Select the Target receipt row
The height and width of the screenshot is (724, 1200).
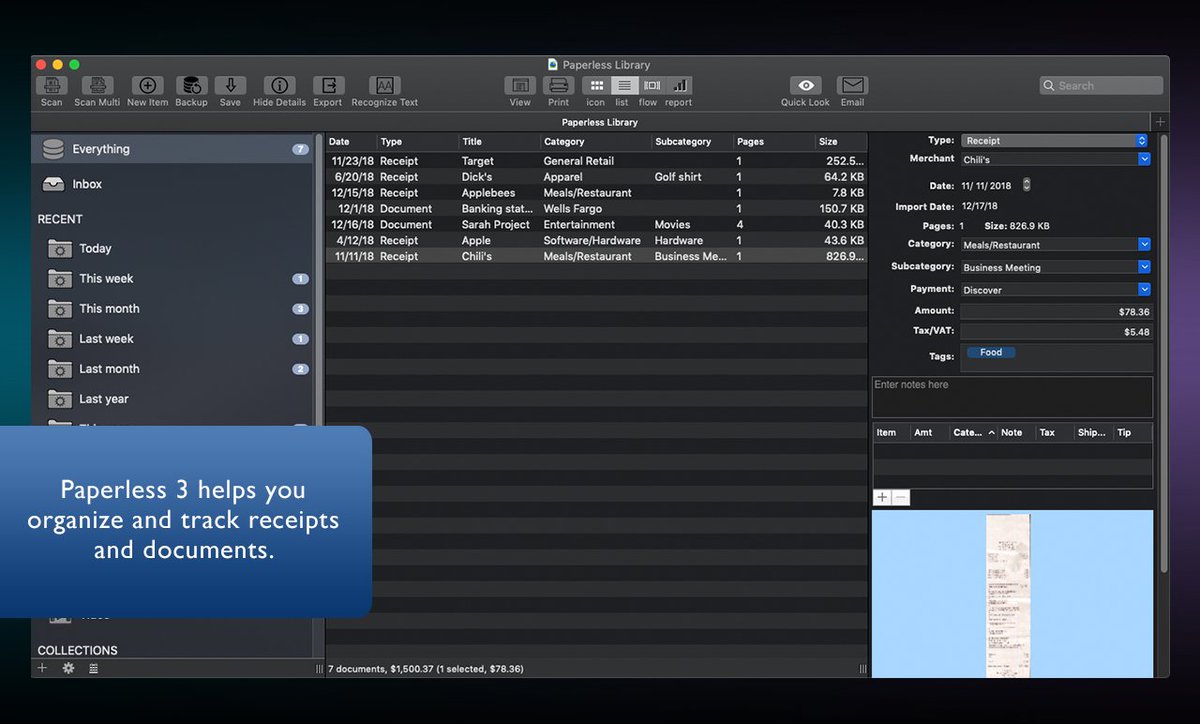pos(596,161)
